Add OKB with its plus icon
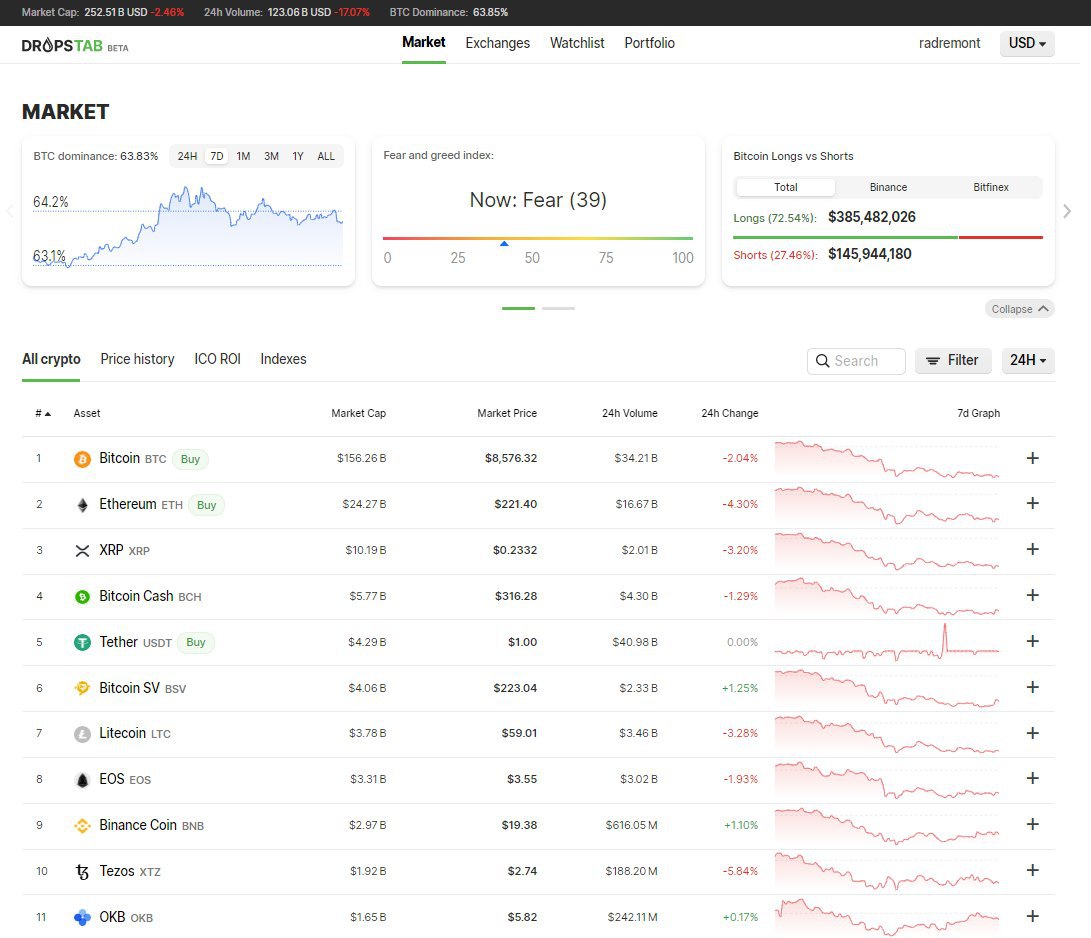 (1033, 916)
